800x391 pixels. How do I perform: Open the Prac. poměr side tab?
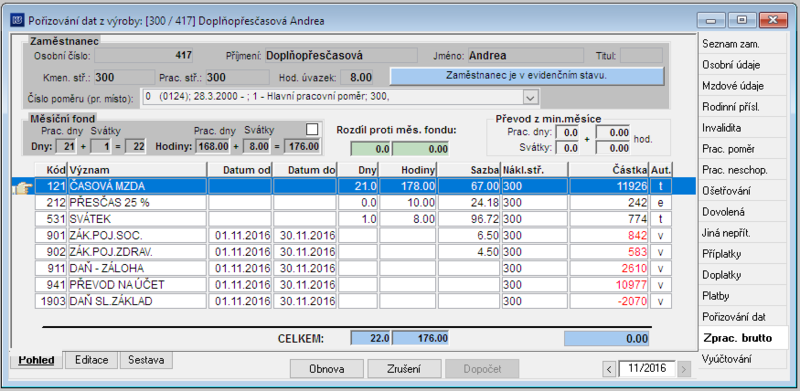tap(743, 149)
